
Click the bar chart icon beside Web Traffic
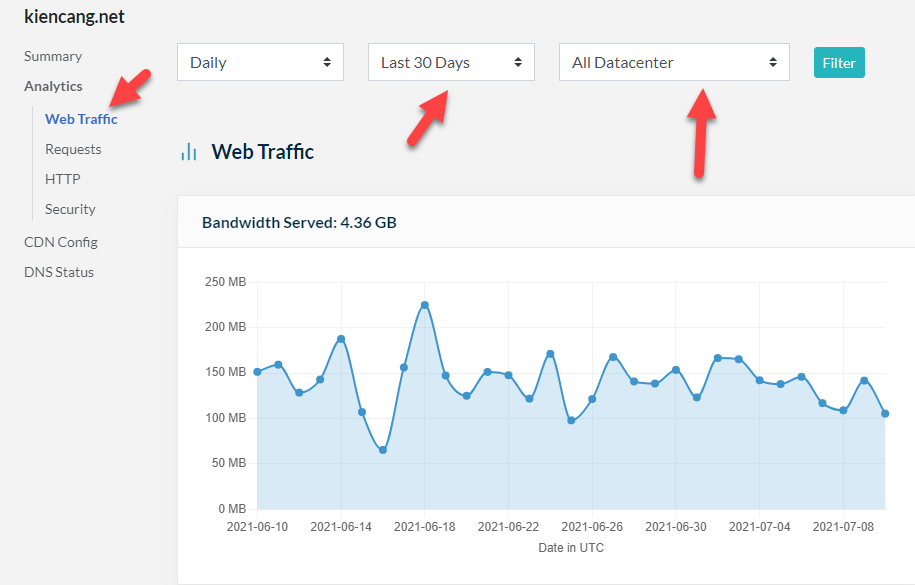coord(188,152)
